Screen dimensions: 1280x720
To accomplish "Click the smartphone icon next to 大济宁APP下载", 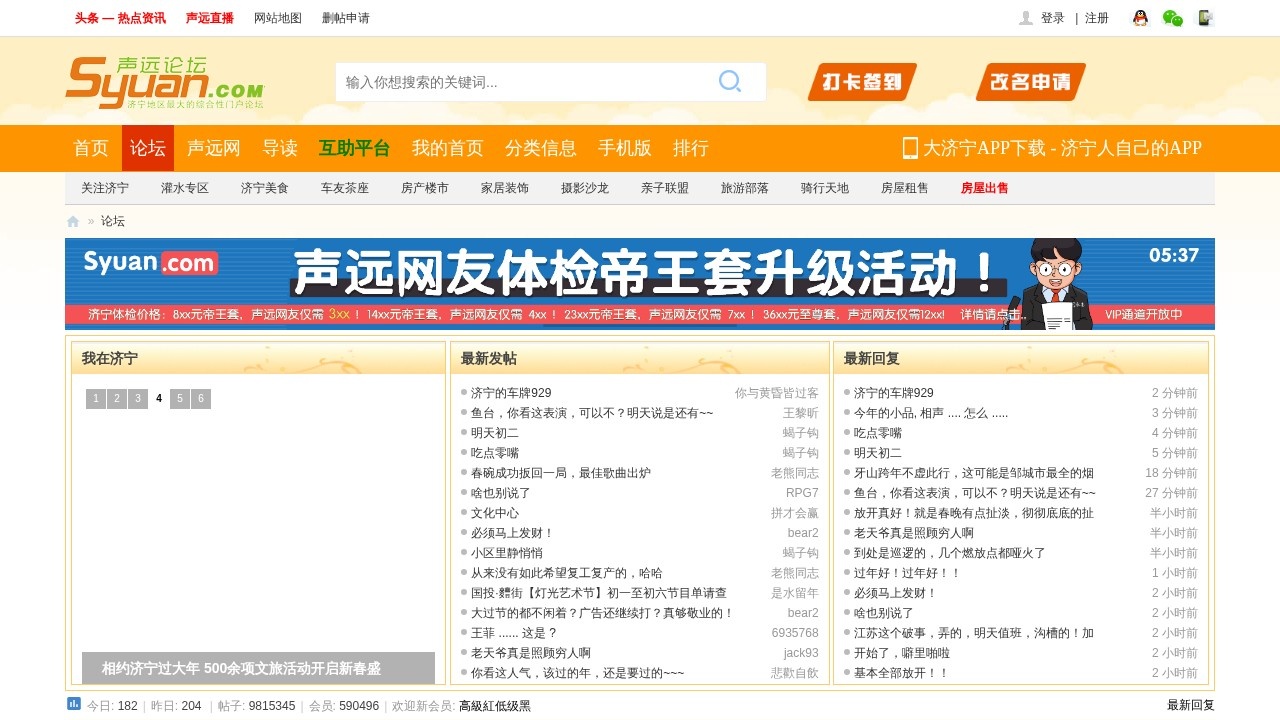I will [x=910, y=148].
